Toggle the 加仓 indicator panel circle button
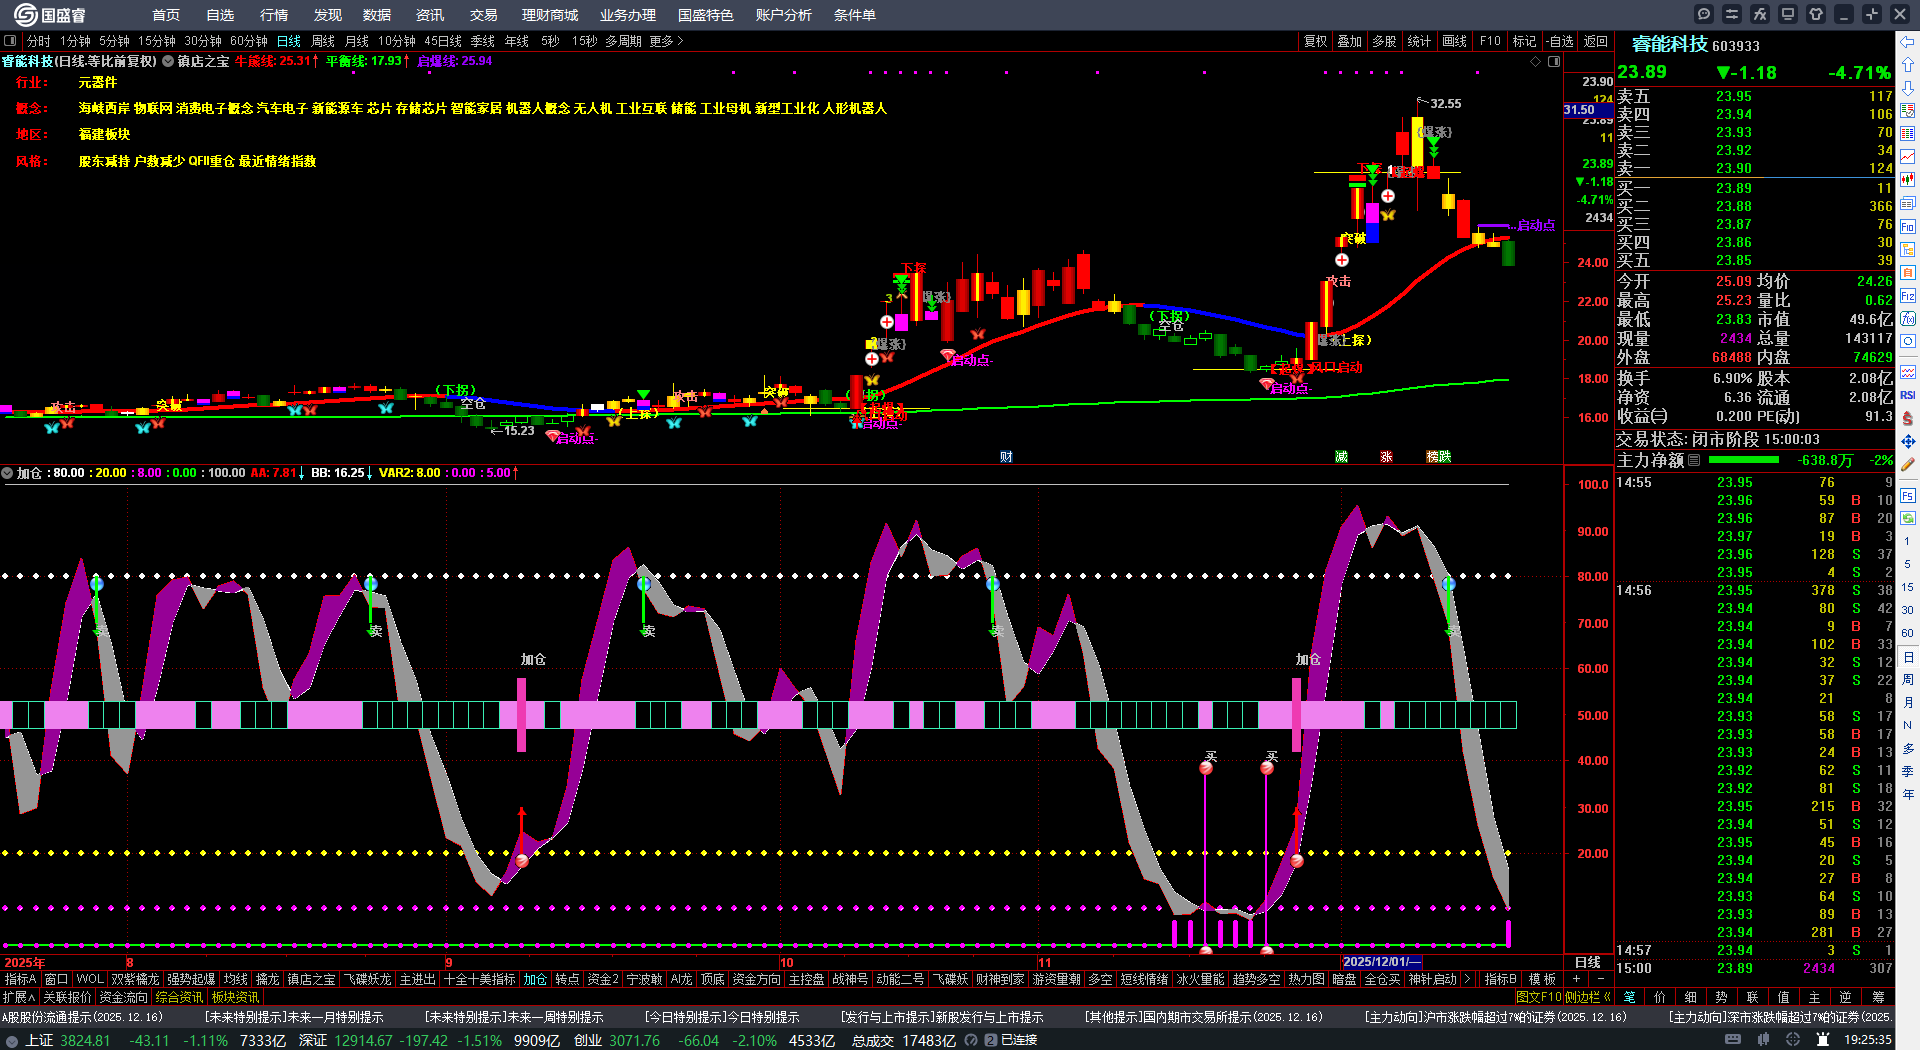Image resolution: width=1920 pixels, height=1050 pixels. [x=7, y=473]
